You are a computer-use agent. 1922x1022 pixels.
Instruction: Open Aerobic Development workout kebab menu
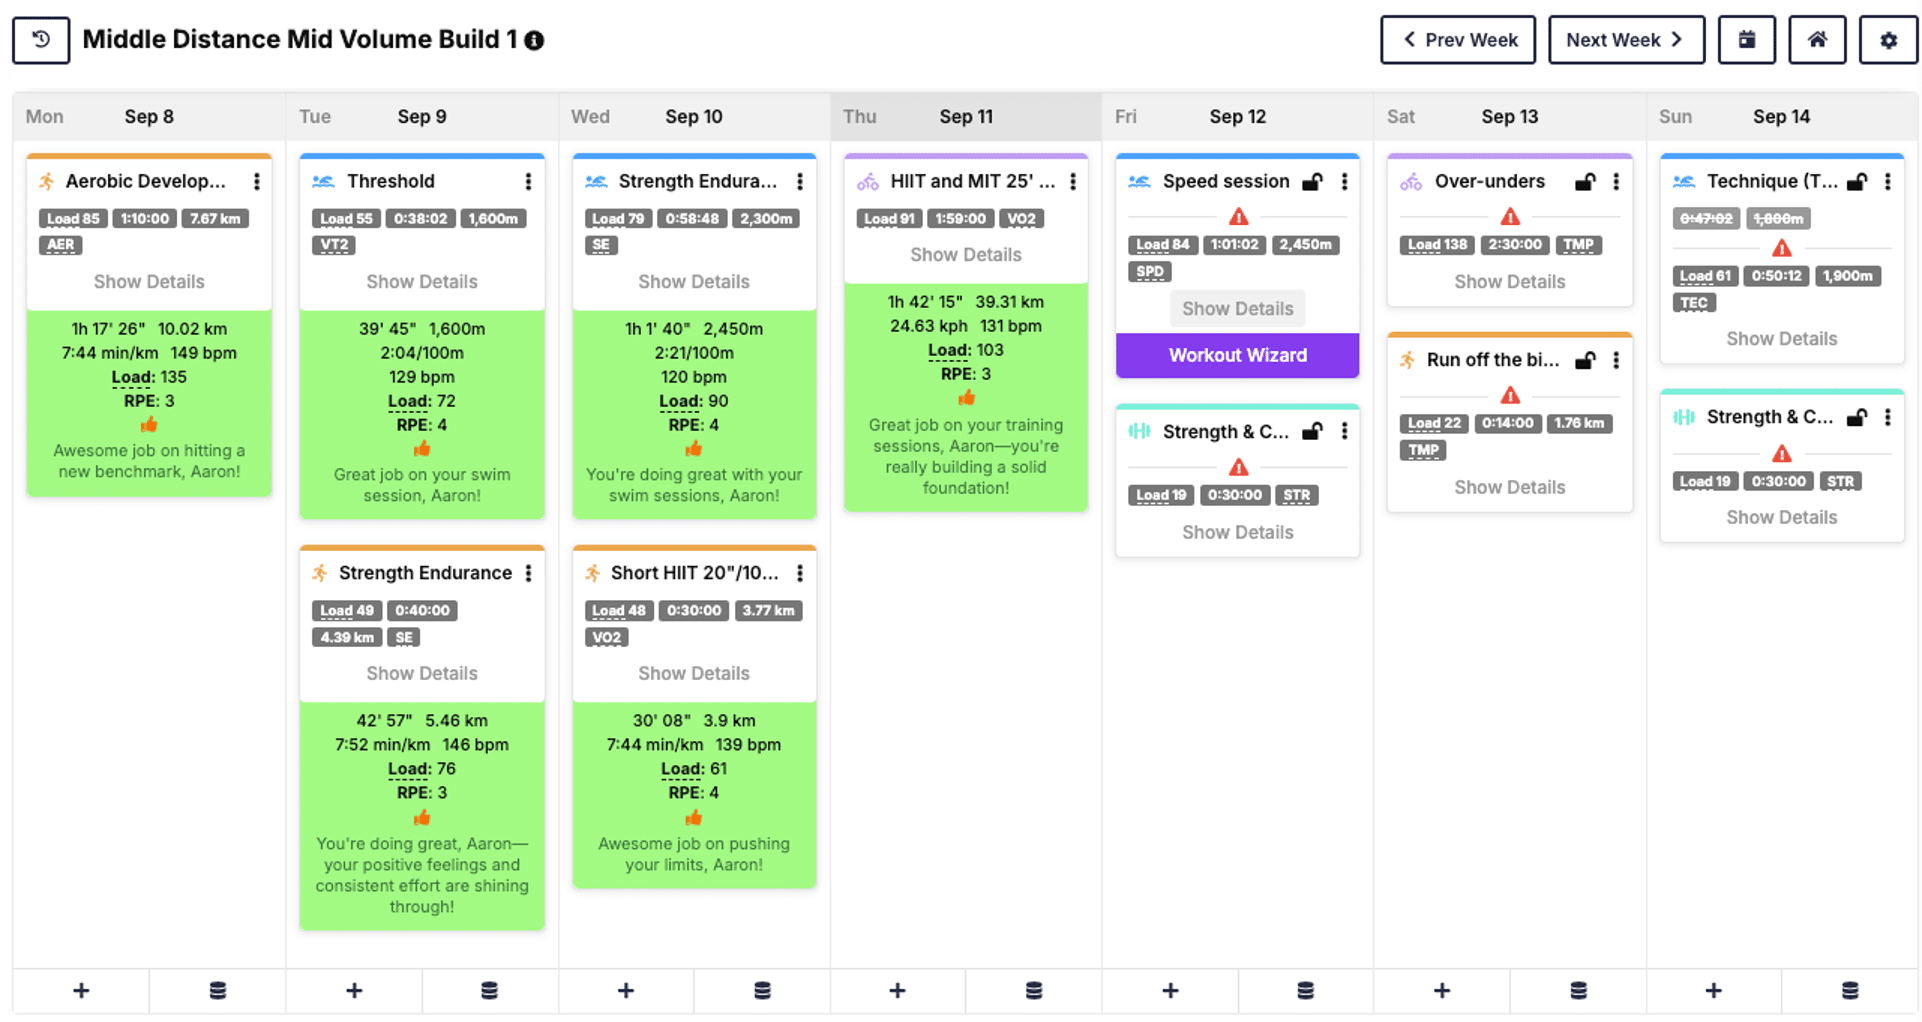(257, 181)
